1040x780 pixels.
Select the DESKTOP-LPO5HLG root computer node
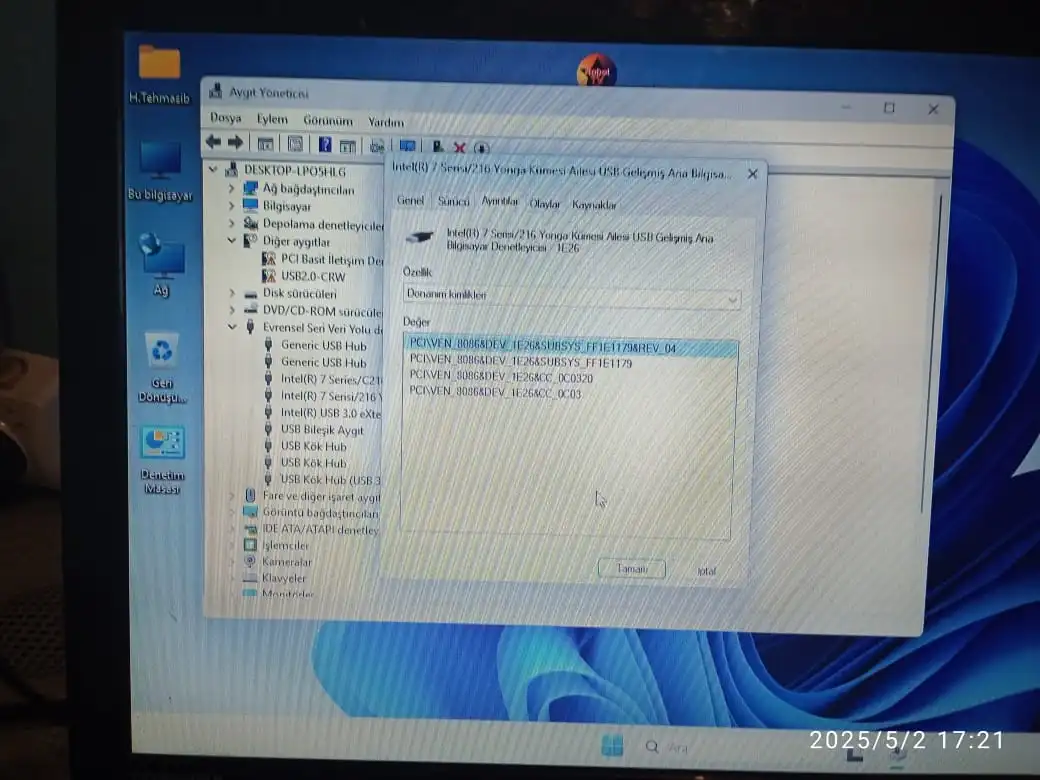coord(294,171)
